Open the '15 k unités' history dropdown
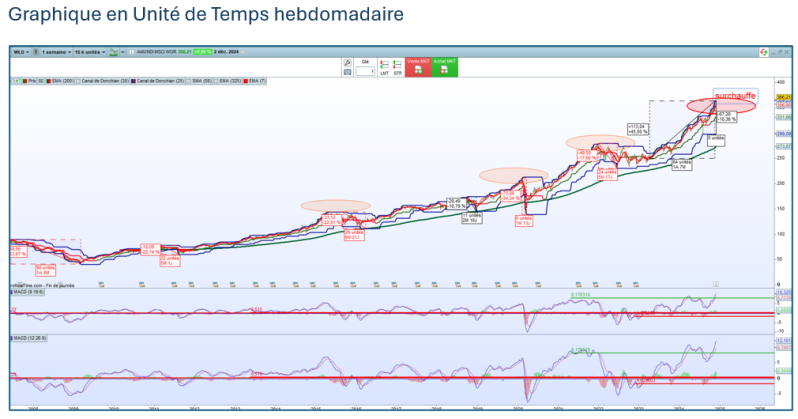This screenshot has width=798, height=419. coord(90,52)
